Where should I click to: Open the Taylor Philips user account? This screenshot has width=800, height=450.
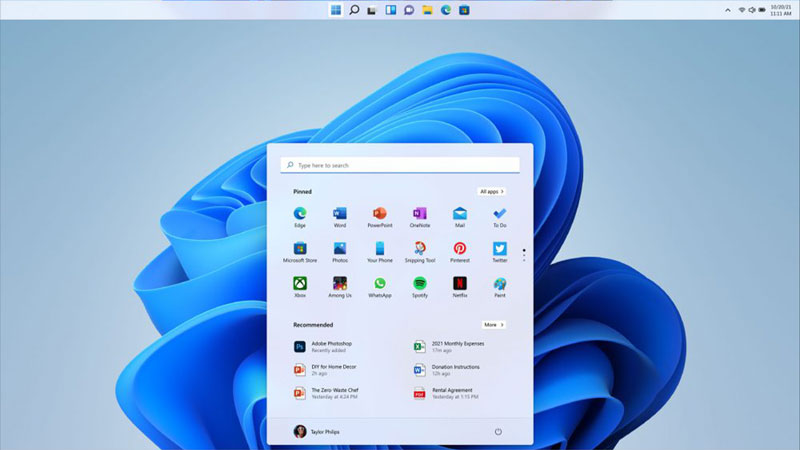point(316,432)
